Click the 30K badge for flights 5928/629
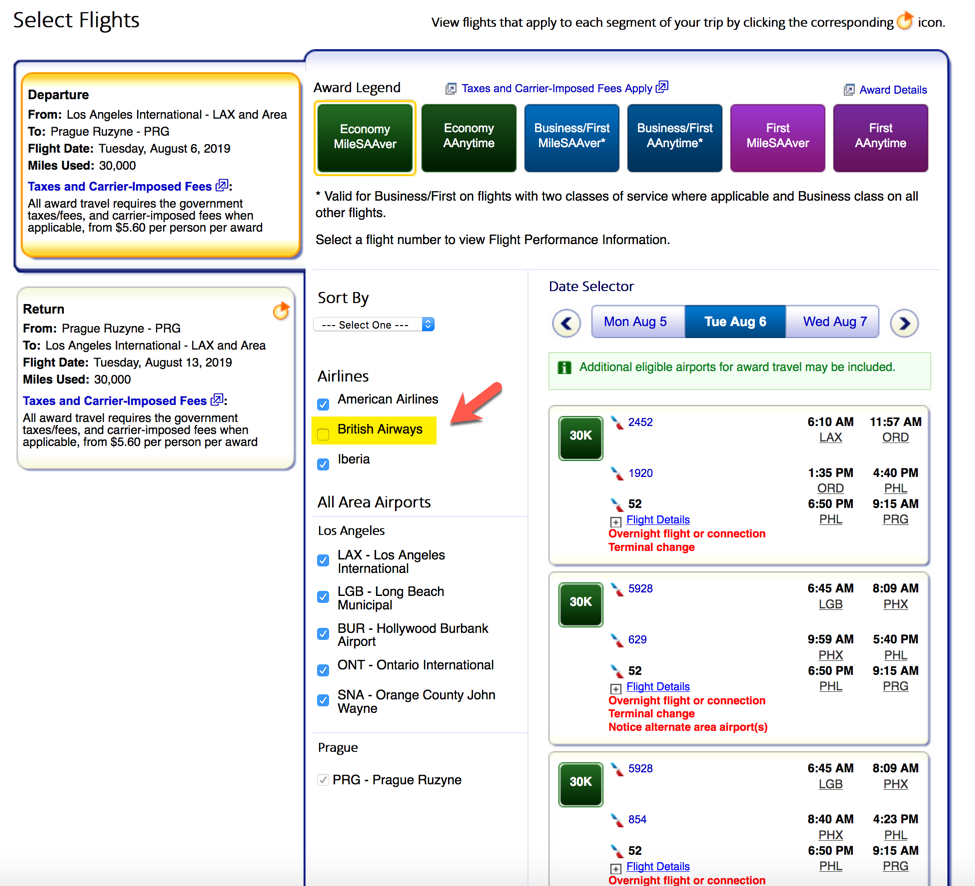Viewport: 975px width, 886px height. 580,604
